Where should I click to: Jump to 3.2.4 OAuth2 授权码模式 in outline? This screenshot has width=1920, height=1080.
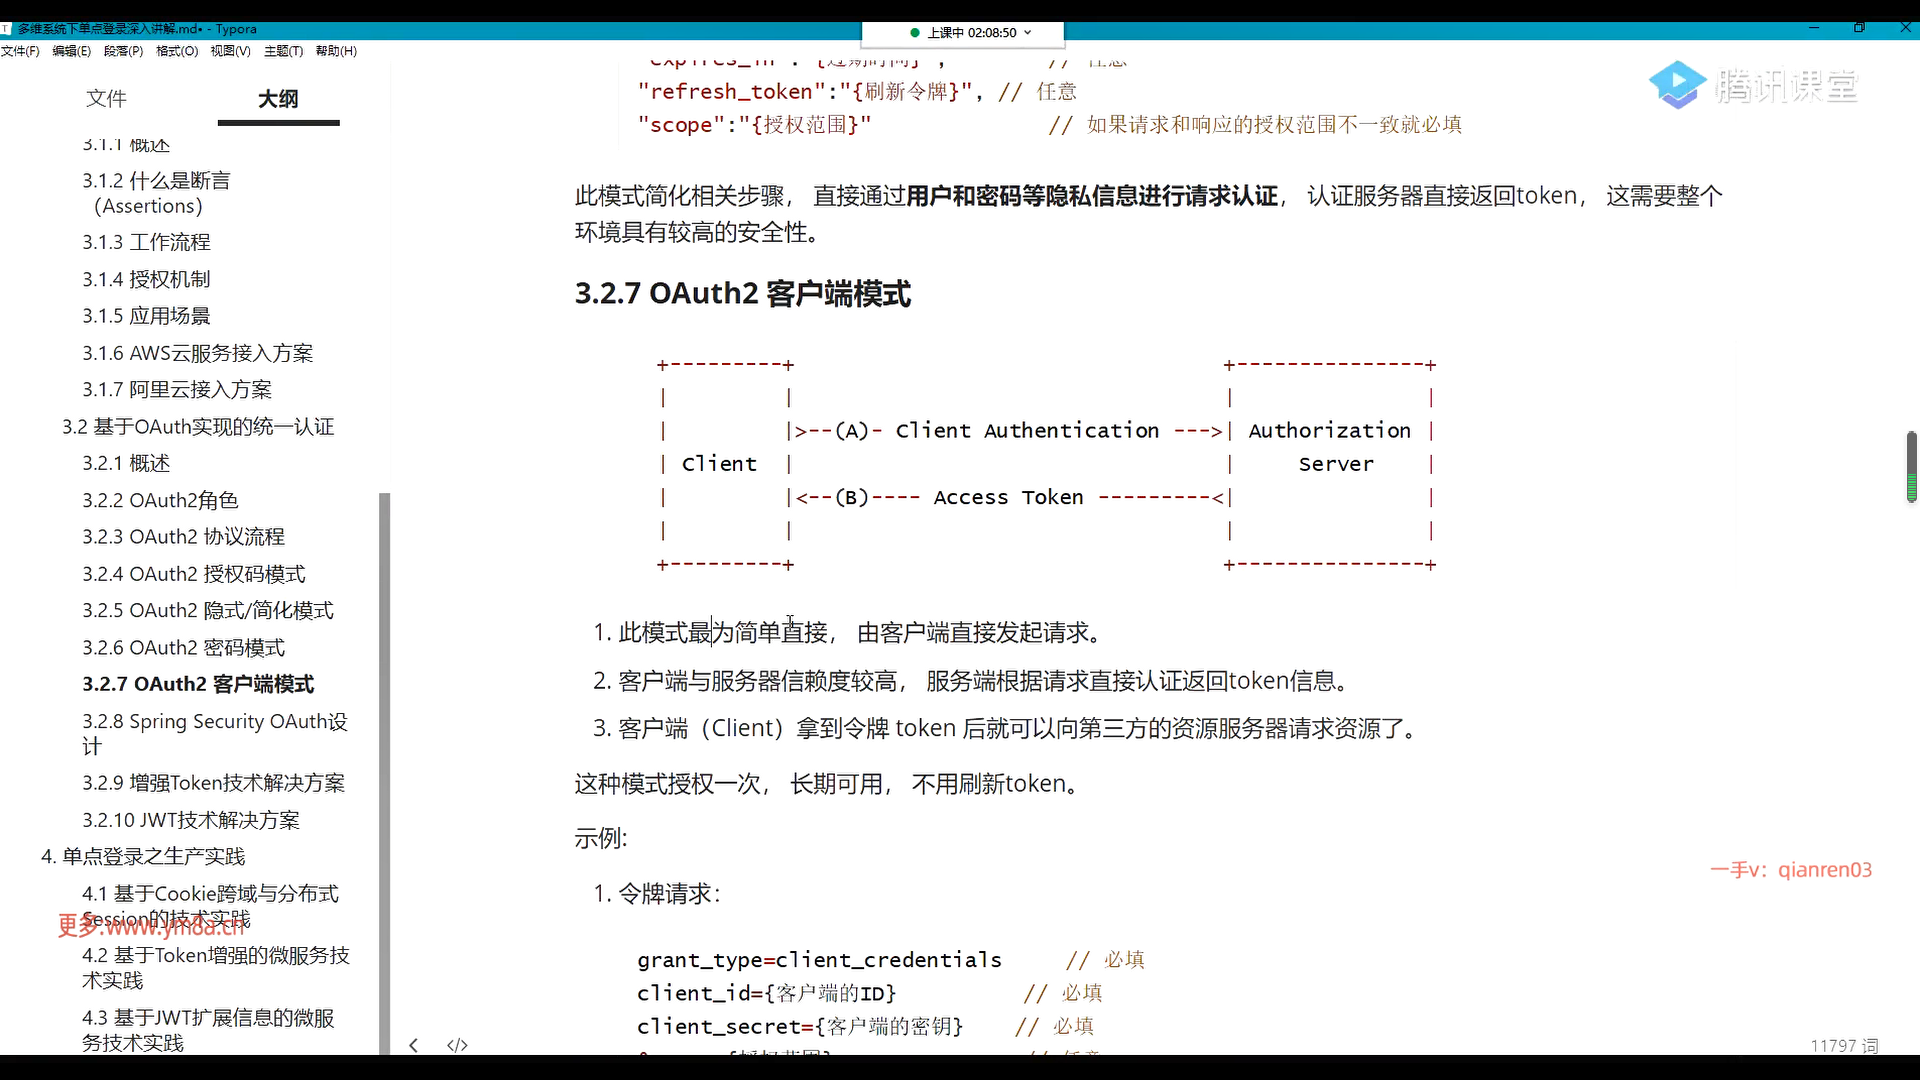193,574
